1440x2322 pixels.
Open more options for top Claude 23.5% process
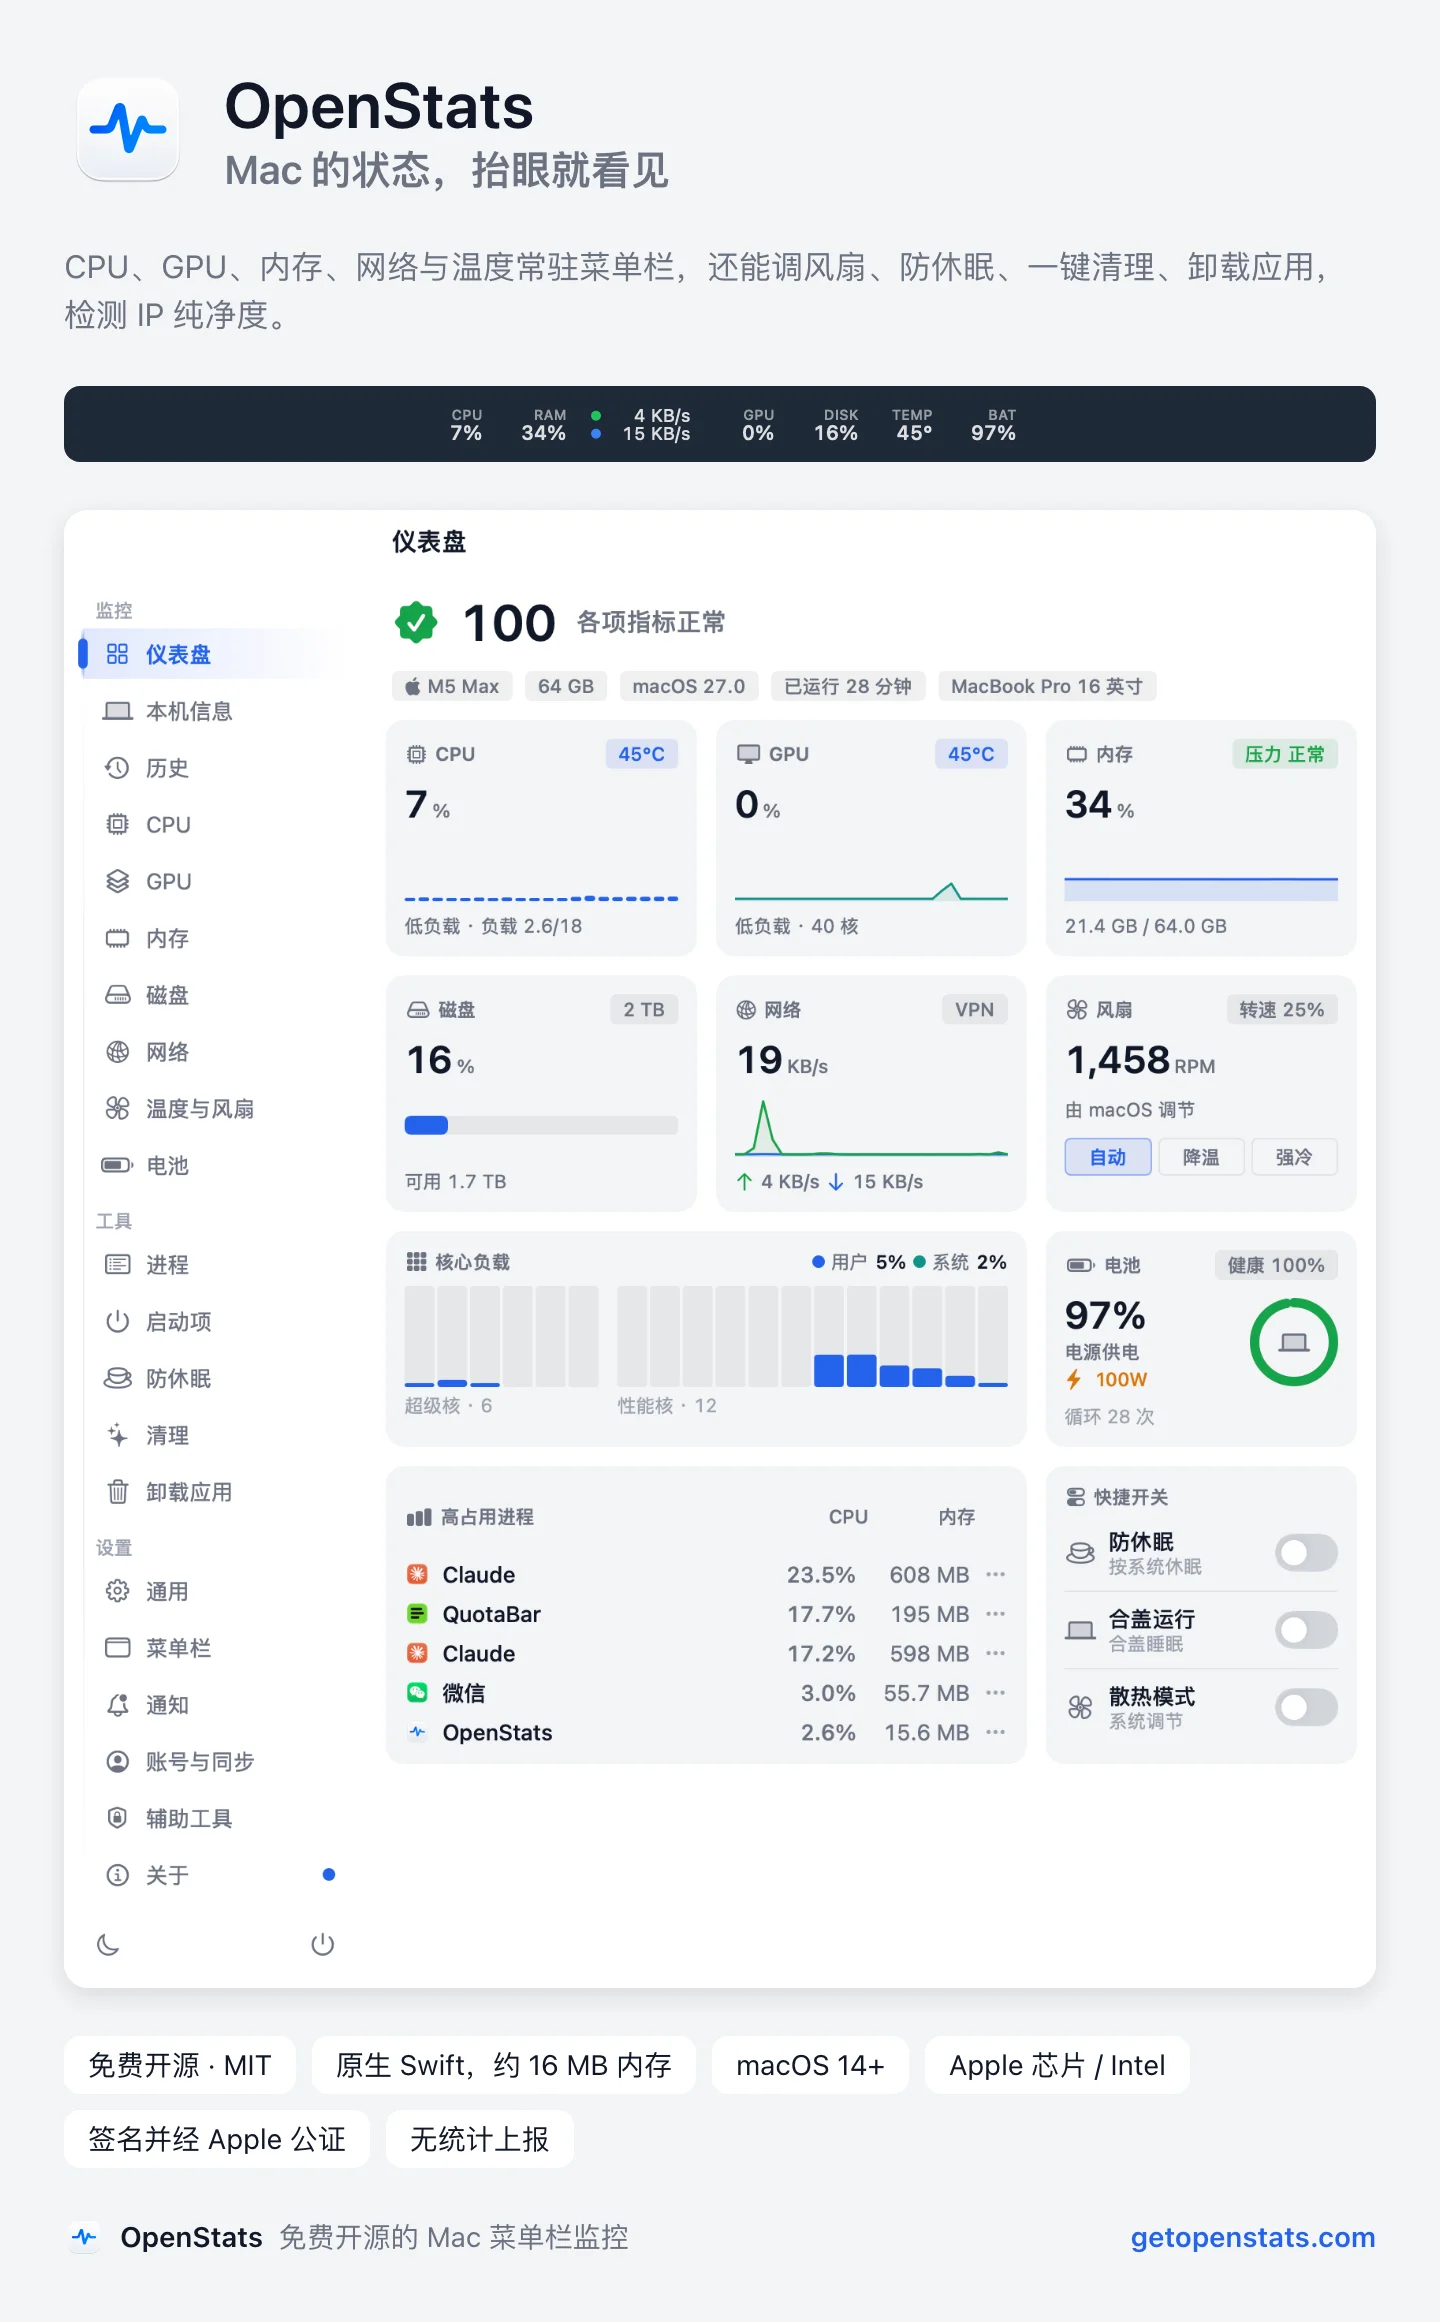click(995, 1574)
